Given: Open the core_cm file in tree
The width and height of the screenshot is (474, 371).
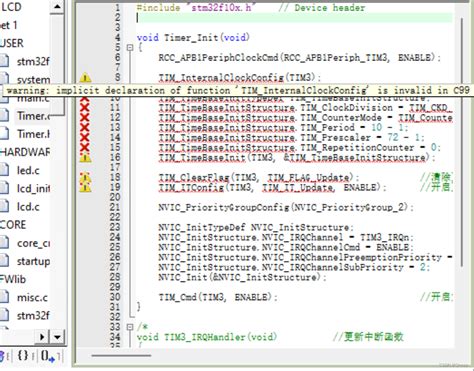Looking at the screenshot, I should pyautogui.click(x=33, y=243).
